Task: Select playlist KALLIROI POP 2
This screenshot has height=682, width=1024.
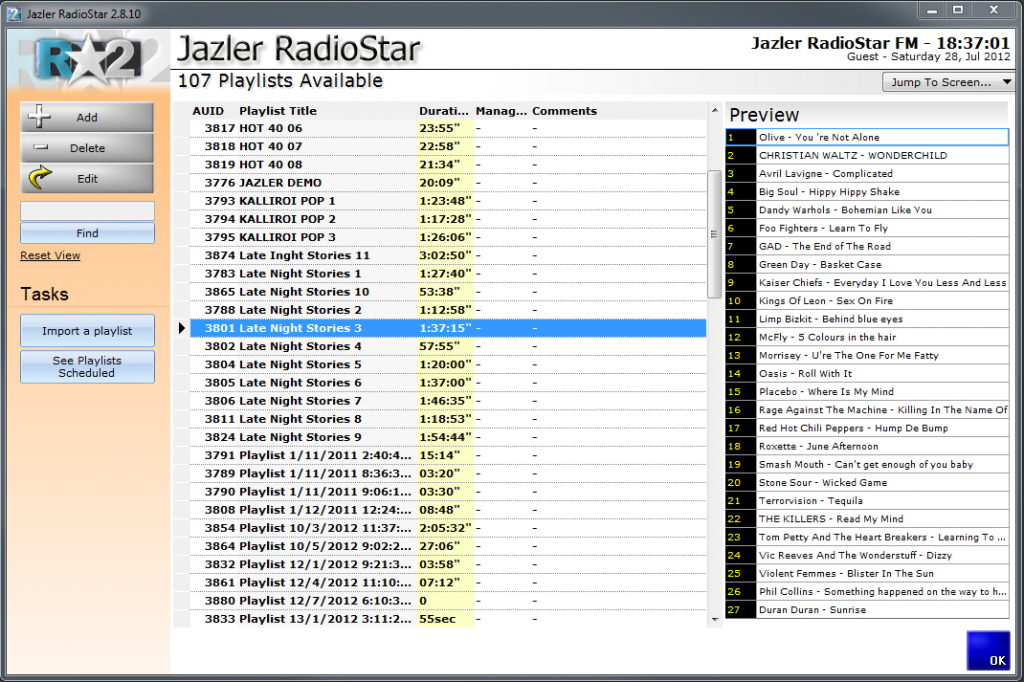Action: (x=448, y=219)
